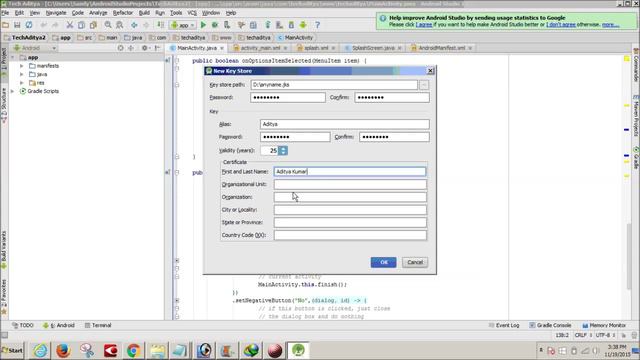
Task: Click the Key store path field
Action: (x=334, y=85)
